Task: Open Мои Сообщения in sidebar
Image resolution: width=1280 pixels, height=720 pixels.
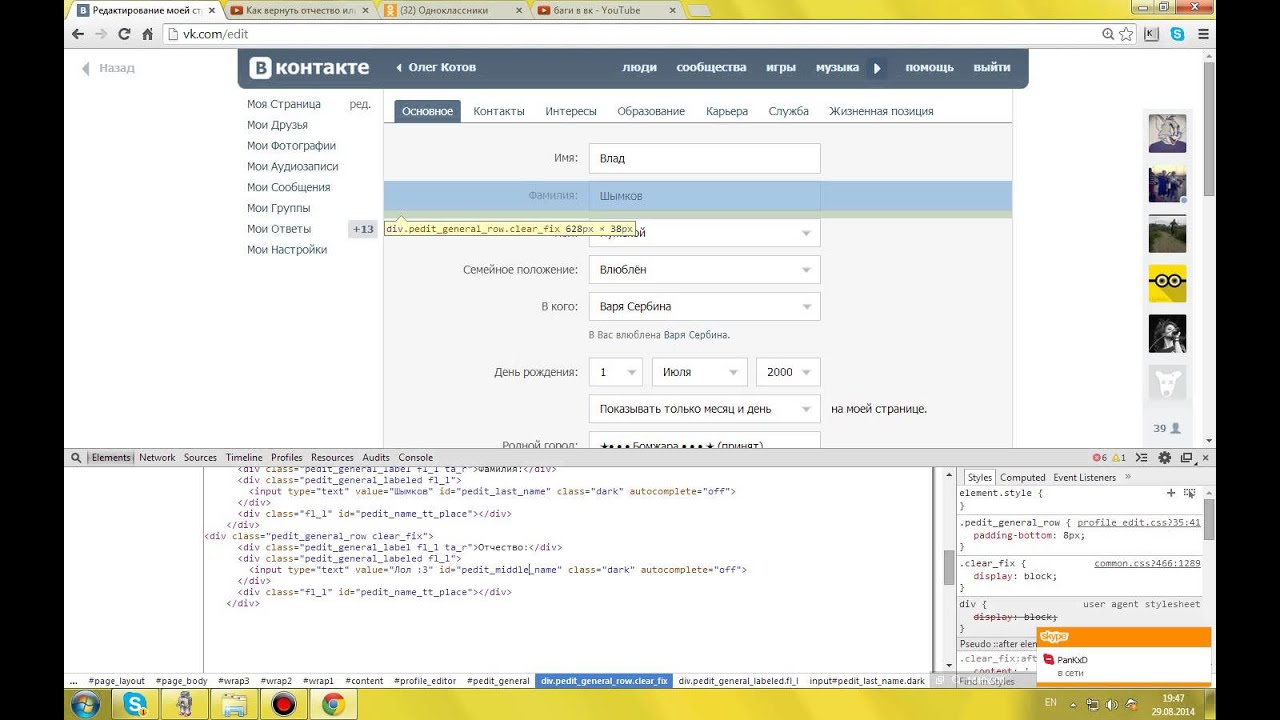Action: click(x=288, y=187)
